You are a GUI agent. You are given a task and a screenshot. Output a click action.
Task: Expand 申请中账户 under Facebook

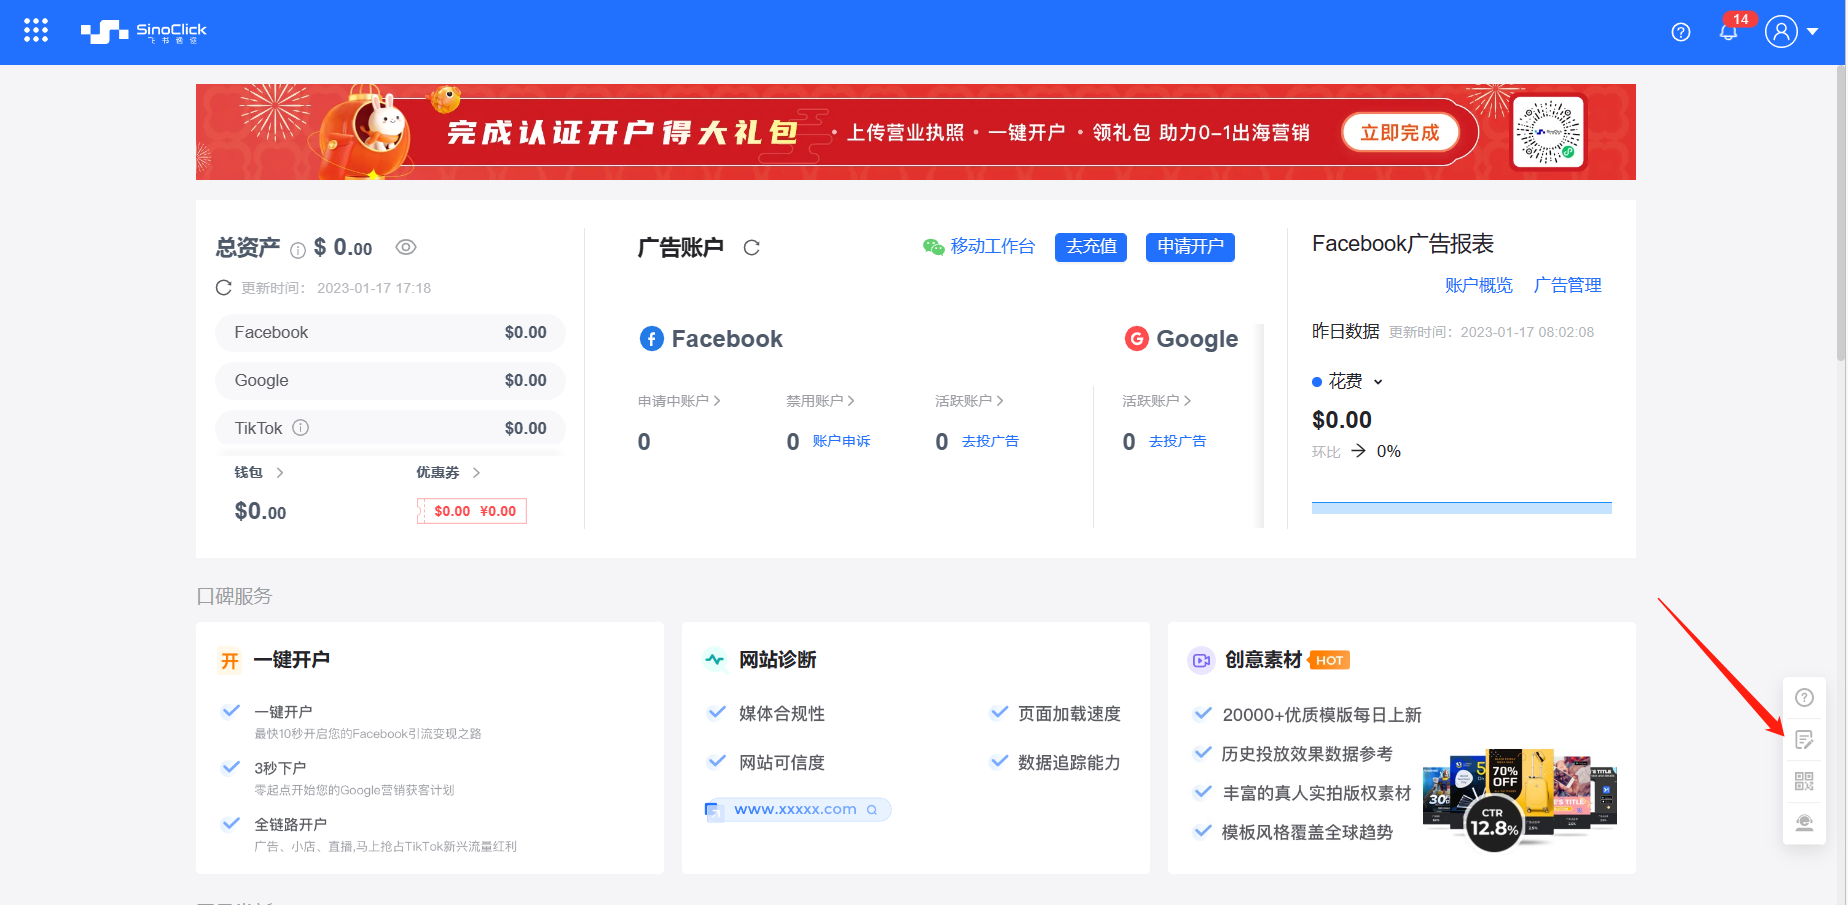679,401
